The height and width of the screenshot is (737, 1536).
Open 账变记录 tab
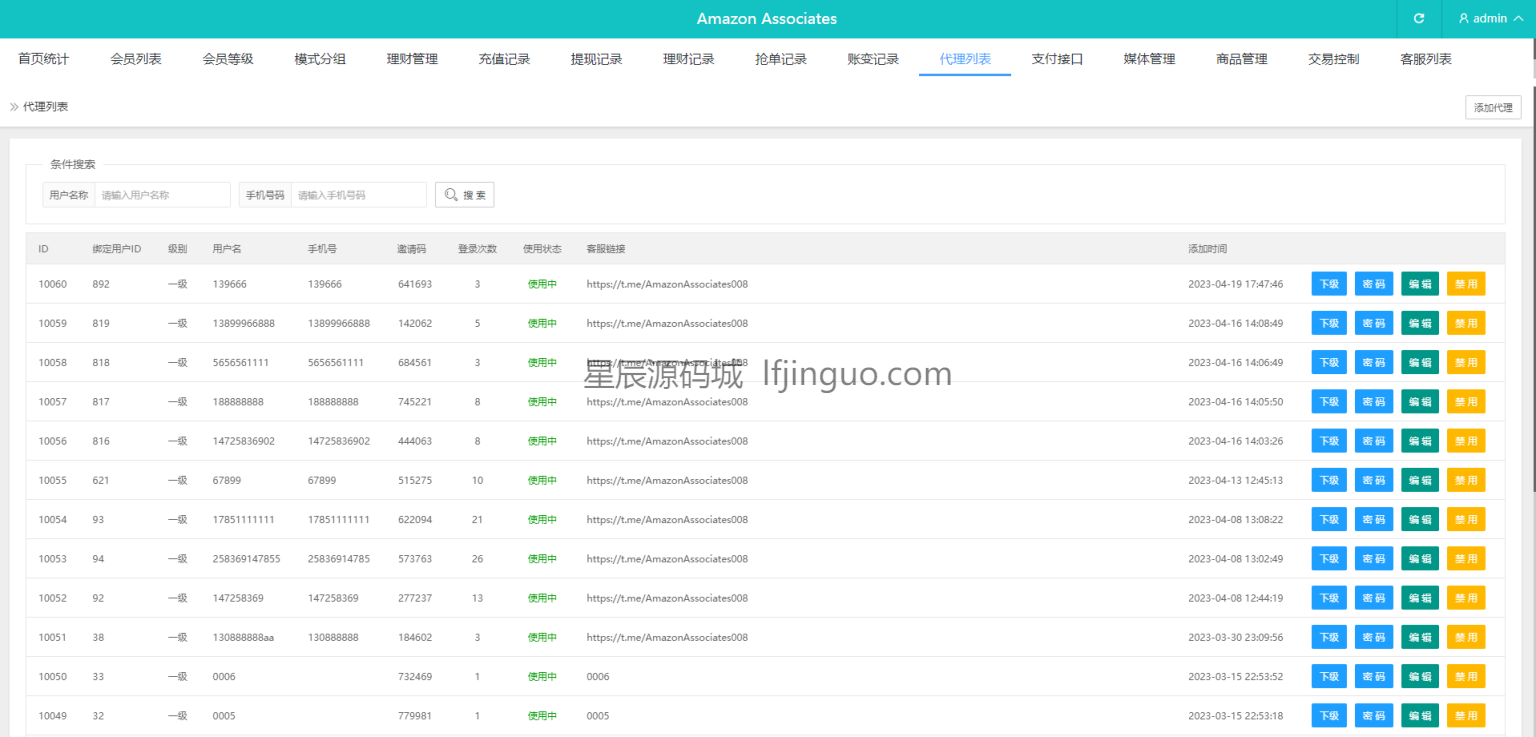[x=872, y=59]
